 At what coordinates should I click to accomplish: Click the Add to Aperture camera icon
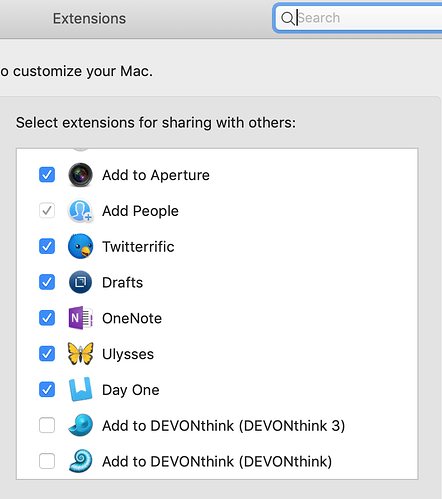80,175
